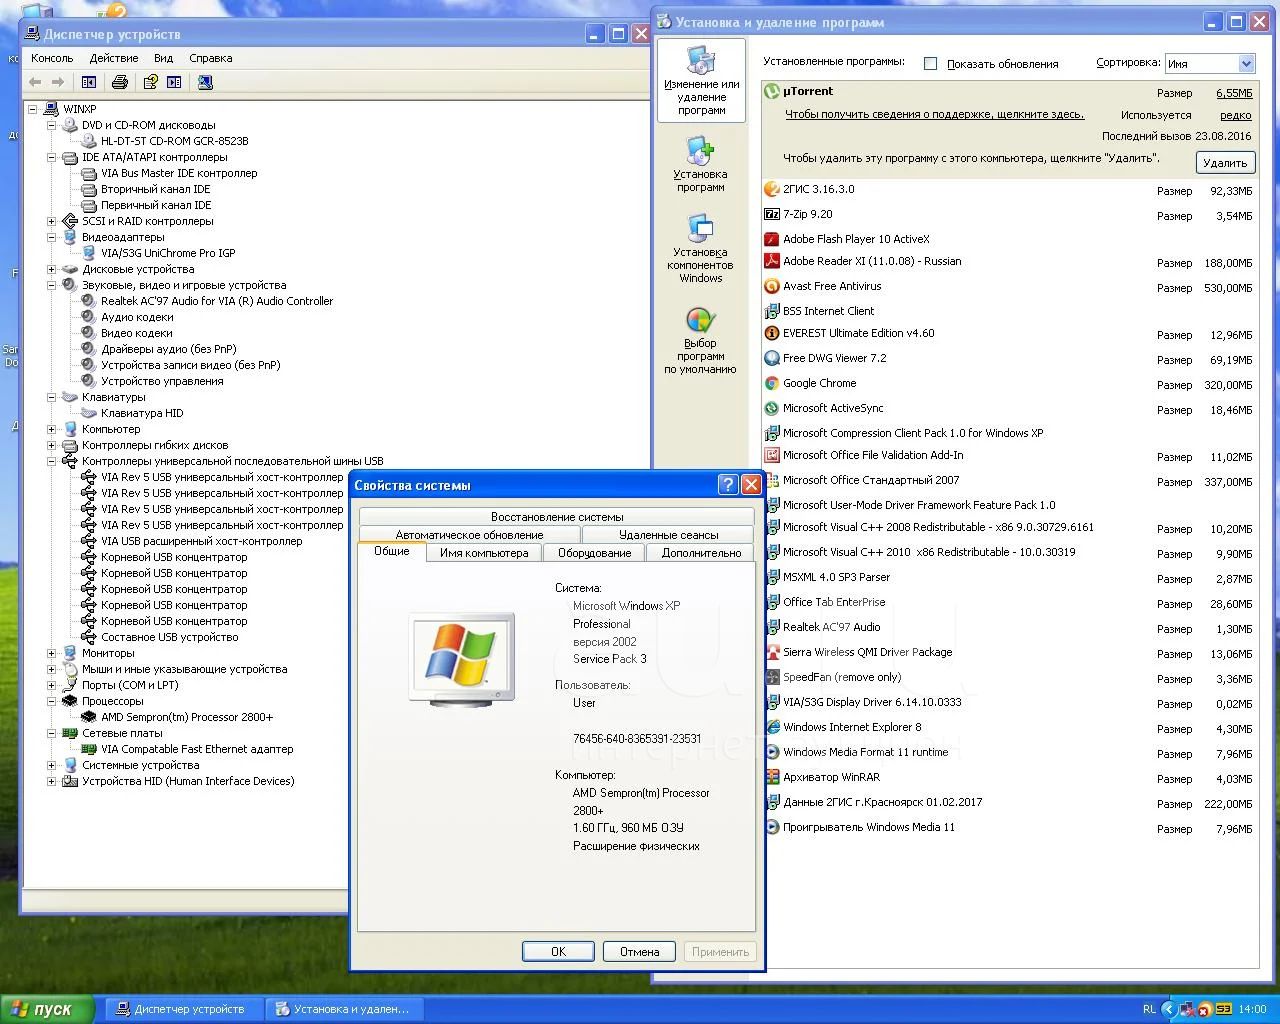
Task: Click the Properties help icon in Device Manager toolbar
Action: click(x=150, y=82)
